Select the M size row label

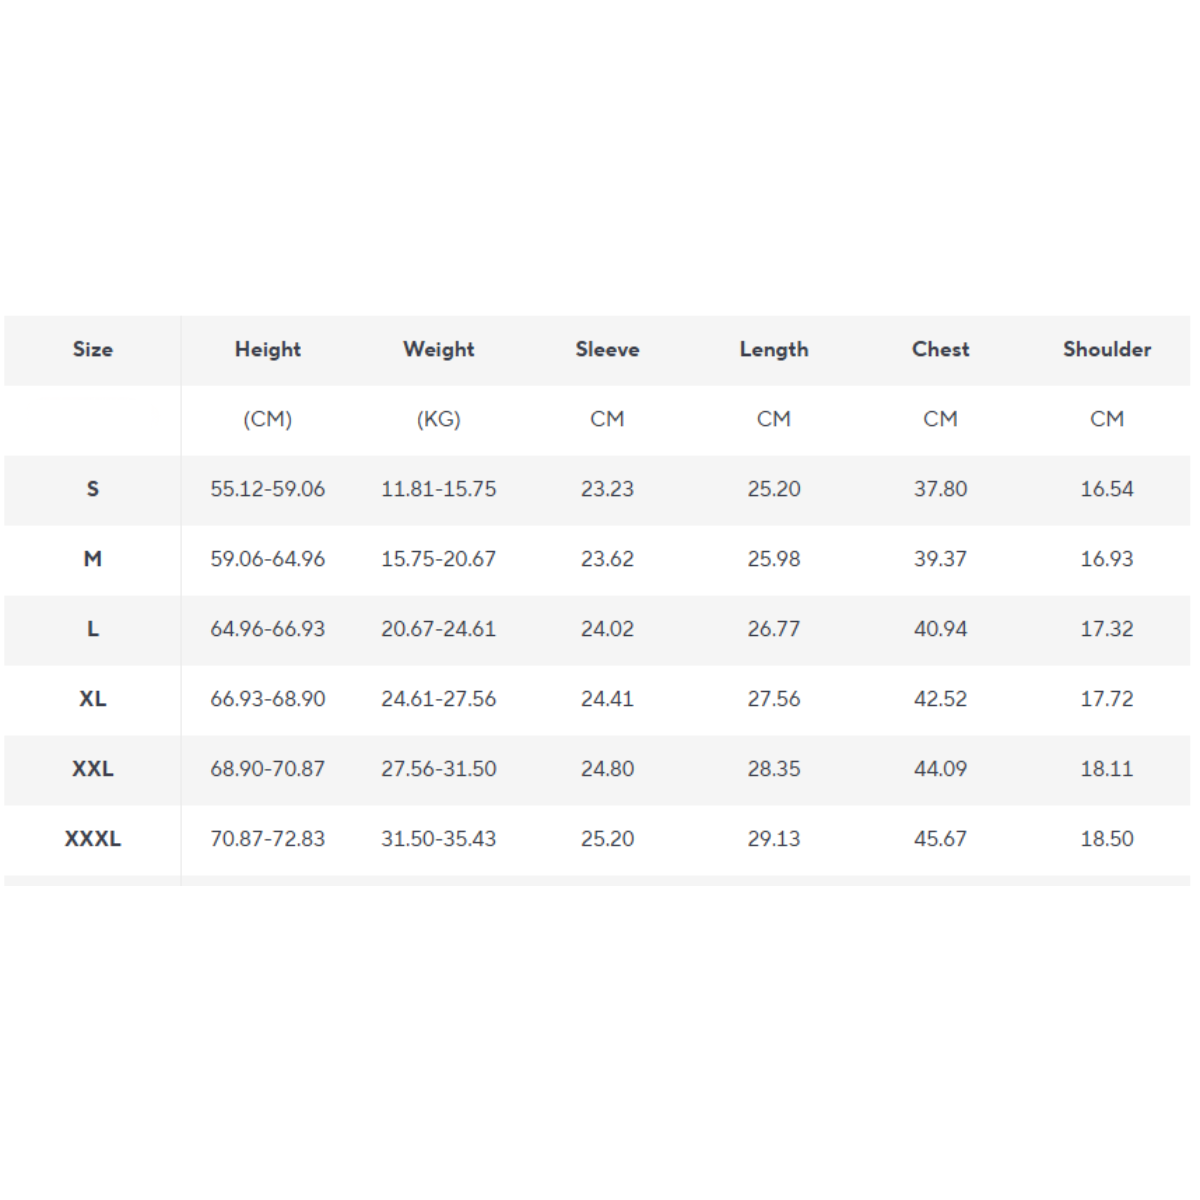pyautogui.click(x=92, y=559)
